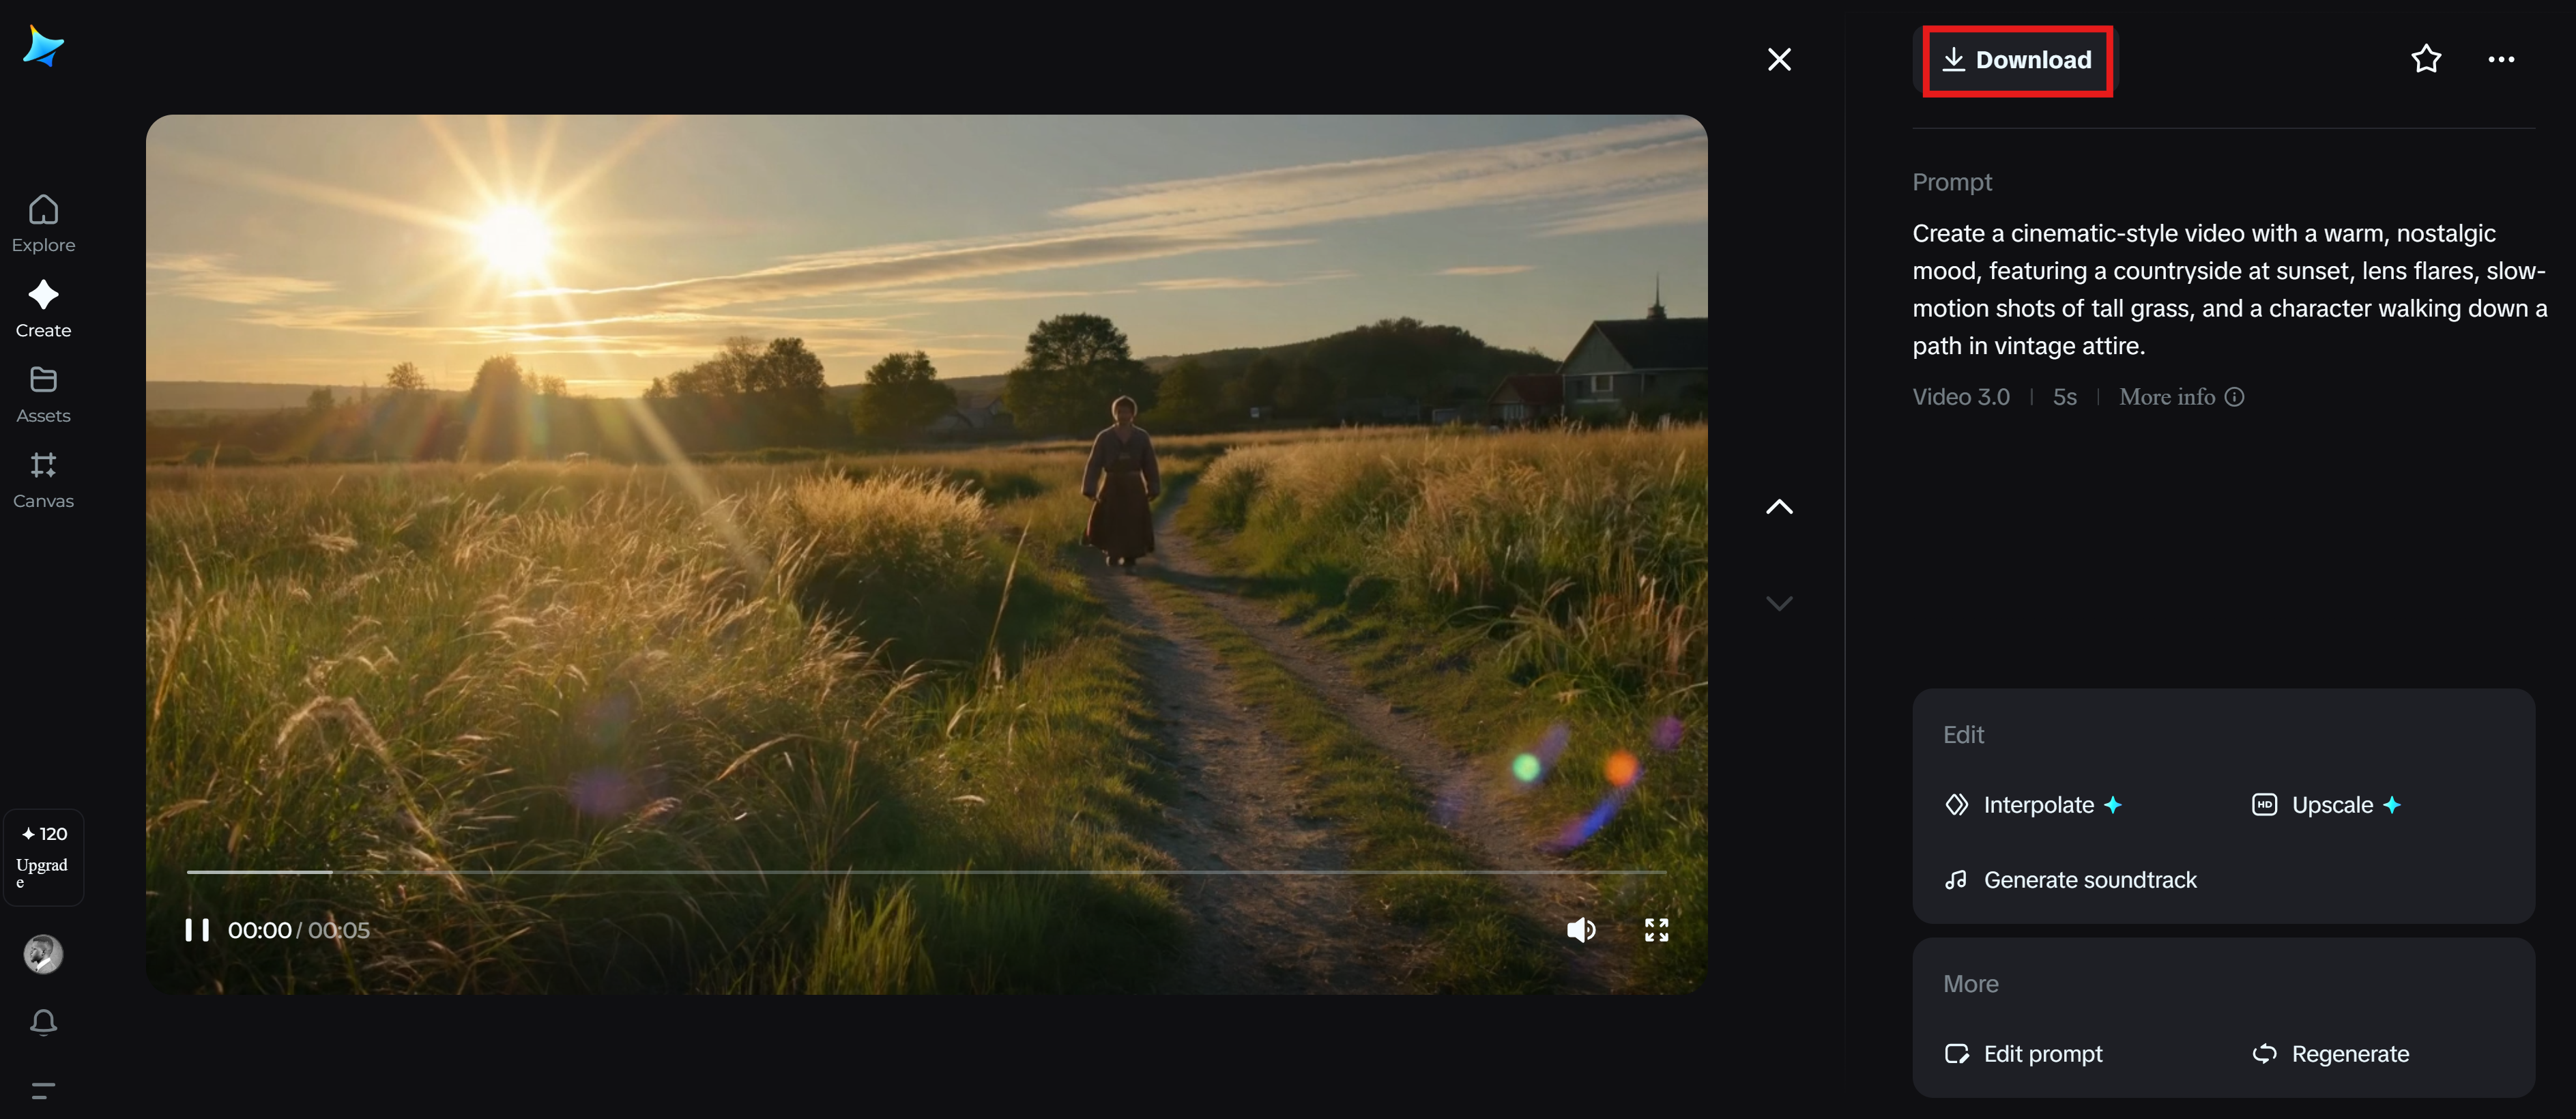The height and width of the screenshot is (1119, 2576).
Task: Open the Create section
Action: point(43,308)
